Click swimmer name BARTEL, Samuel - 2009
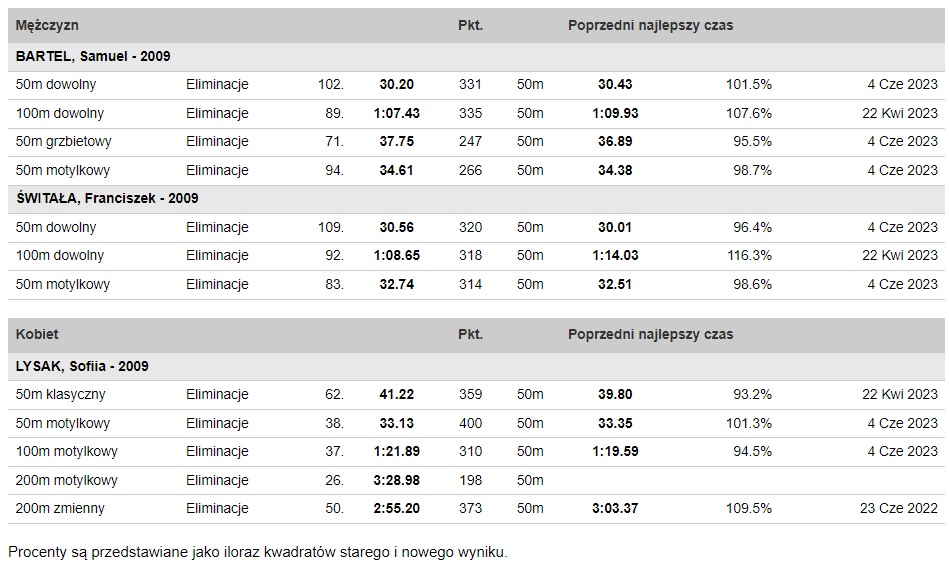Screen dimensions: 949x567 (93, 57)
